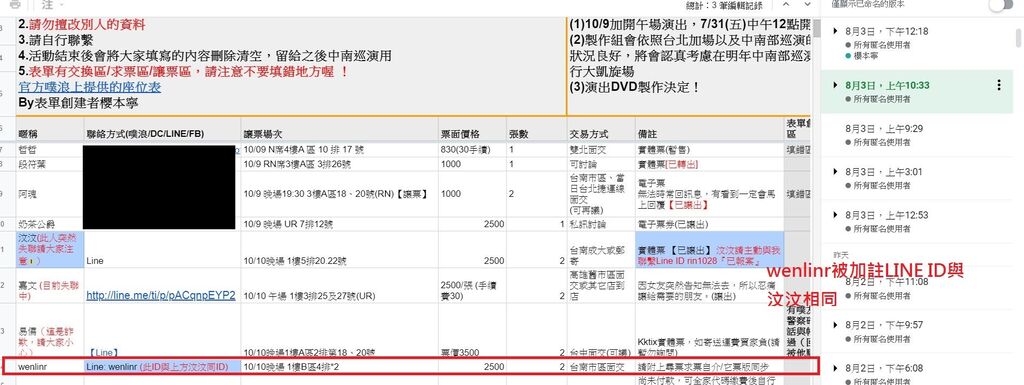This screenshot has height=385, width=1024.
Task: Select nickname cell 阿魂
Action: click(x=50, y=194)
